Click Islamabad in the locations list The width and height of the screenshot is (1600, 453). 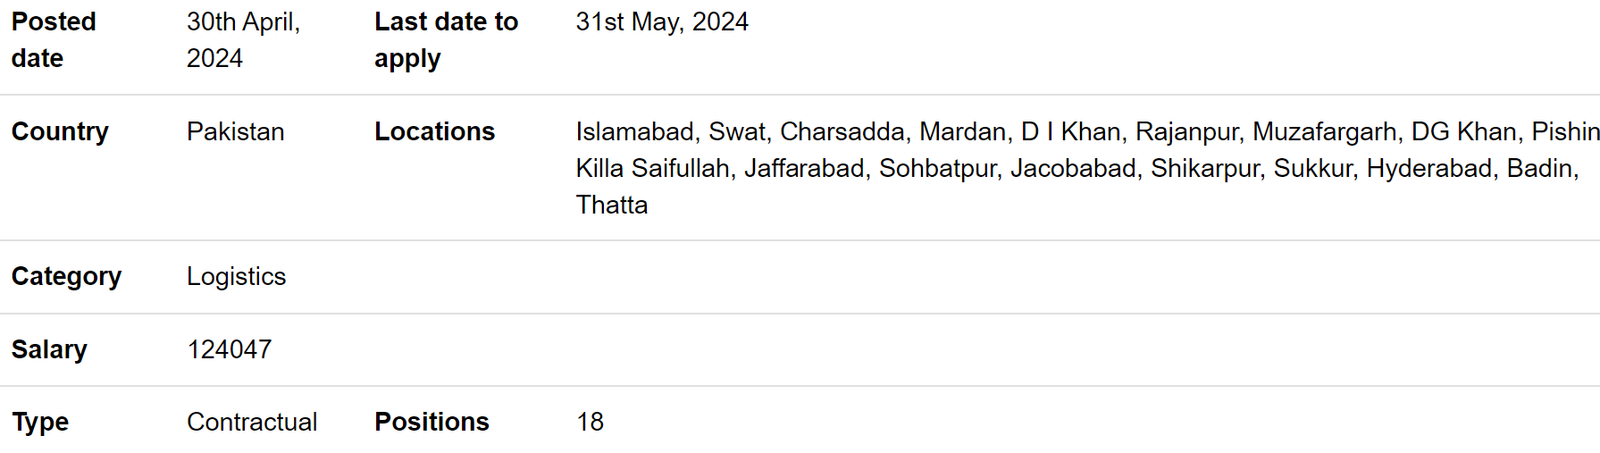tap(634, 132)
